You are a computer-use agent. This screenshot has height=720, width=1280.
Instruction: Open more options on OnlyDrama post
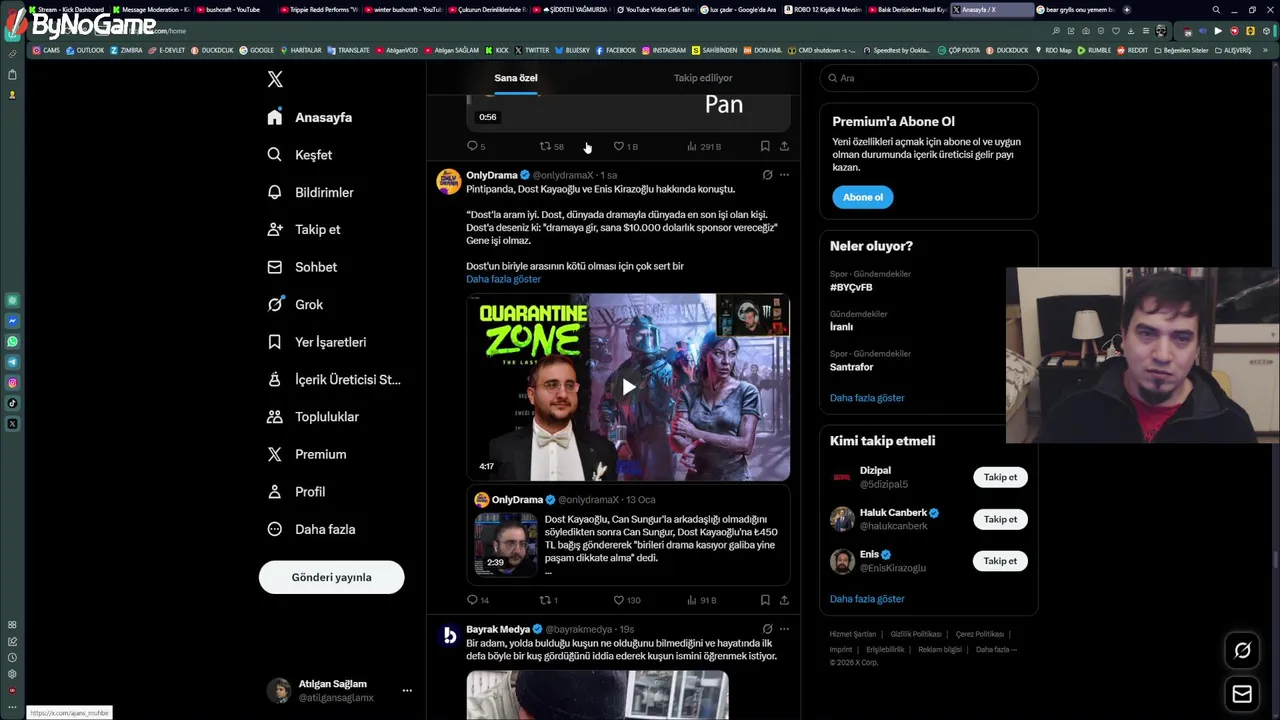784,175
